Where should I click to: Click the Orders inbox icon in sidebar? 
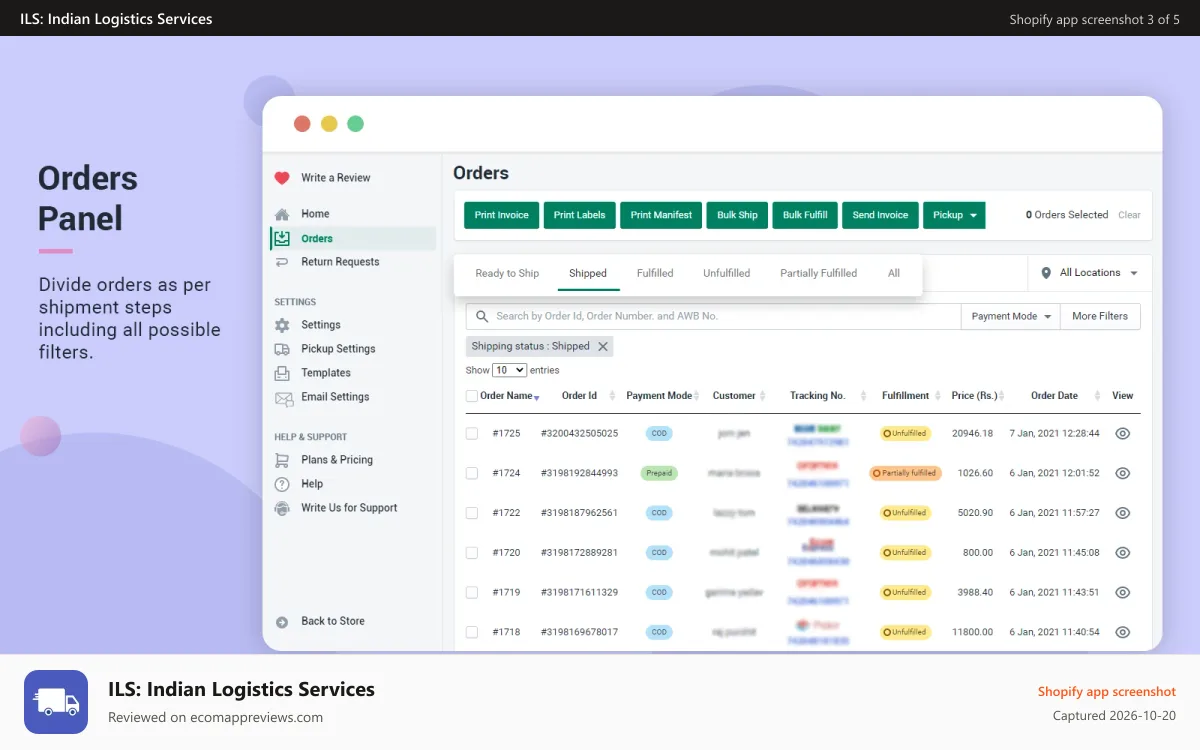coord(282,238)
